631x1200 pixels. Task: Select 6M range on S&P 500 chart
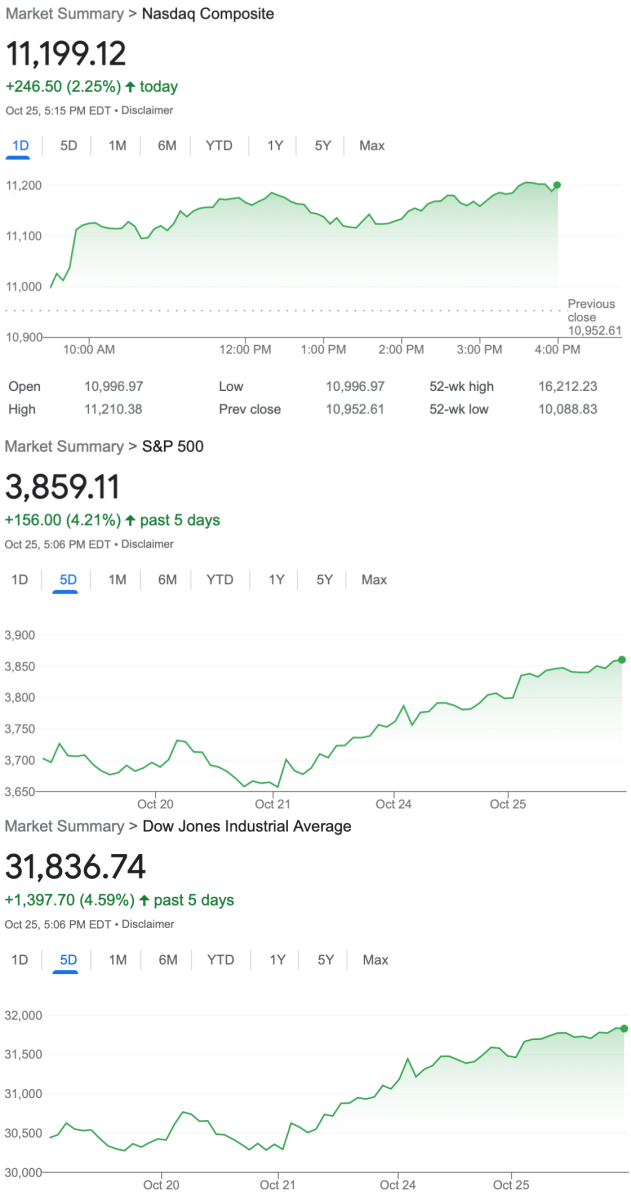coord(167,580)
